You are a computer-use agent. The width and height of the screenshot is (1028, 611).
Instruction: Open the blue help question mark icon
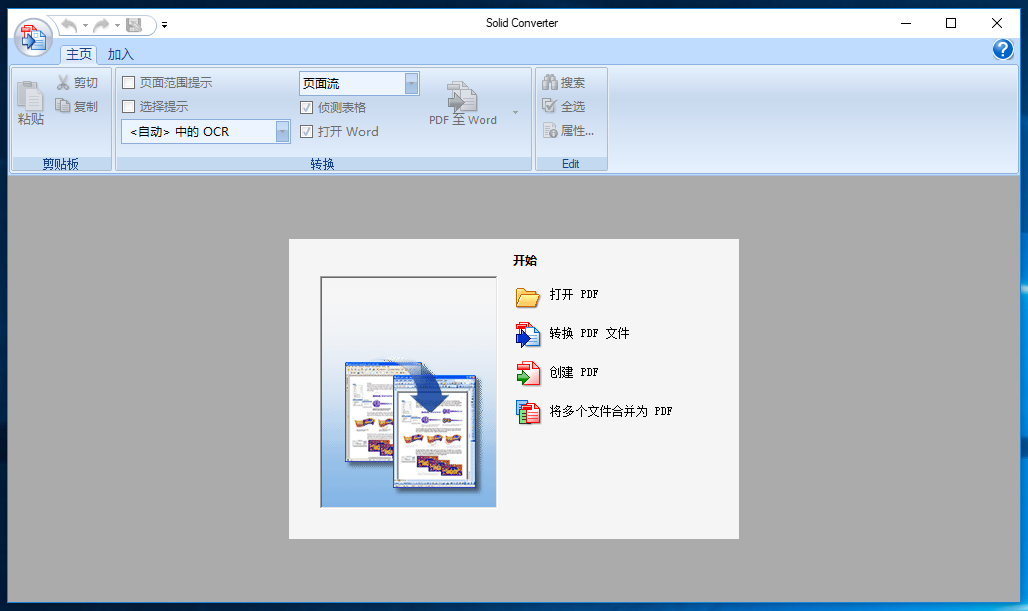pyautogui.click(x=1003, y=50)
